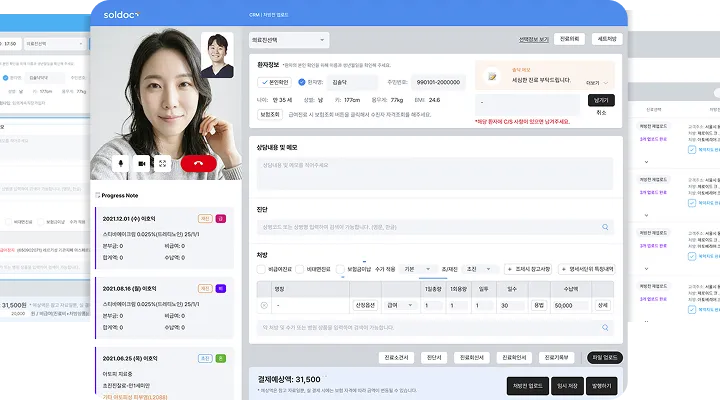Screen dimensions: 720x400
Task: Expand the memo with 더보기 chevron
Action: 597,83
